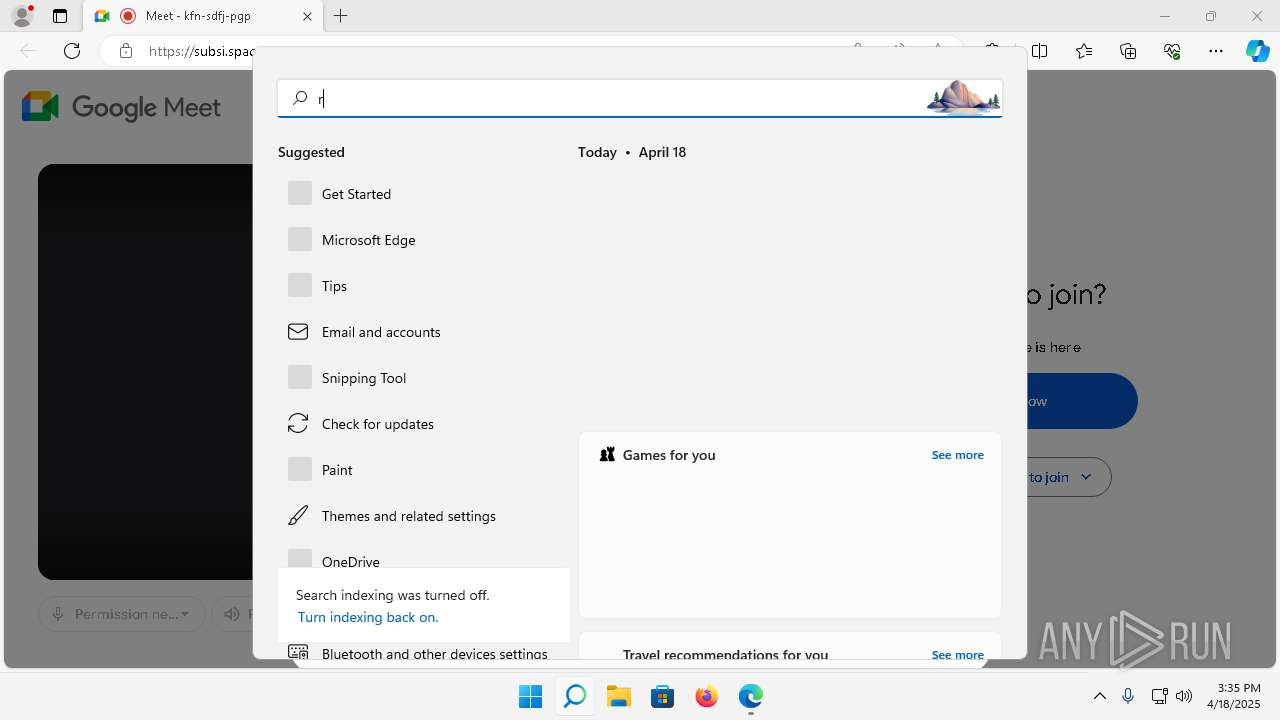Go back to the previous page
1280x720 pixels.
28,51
